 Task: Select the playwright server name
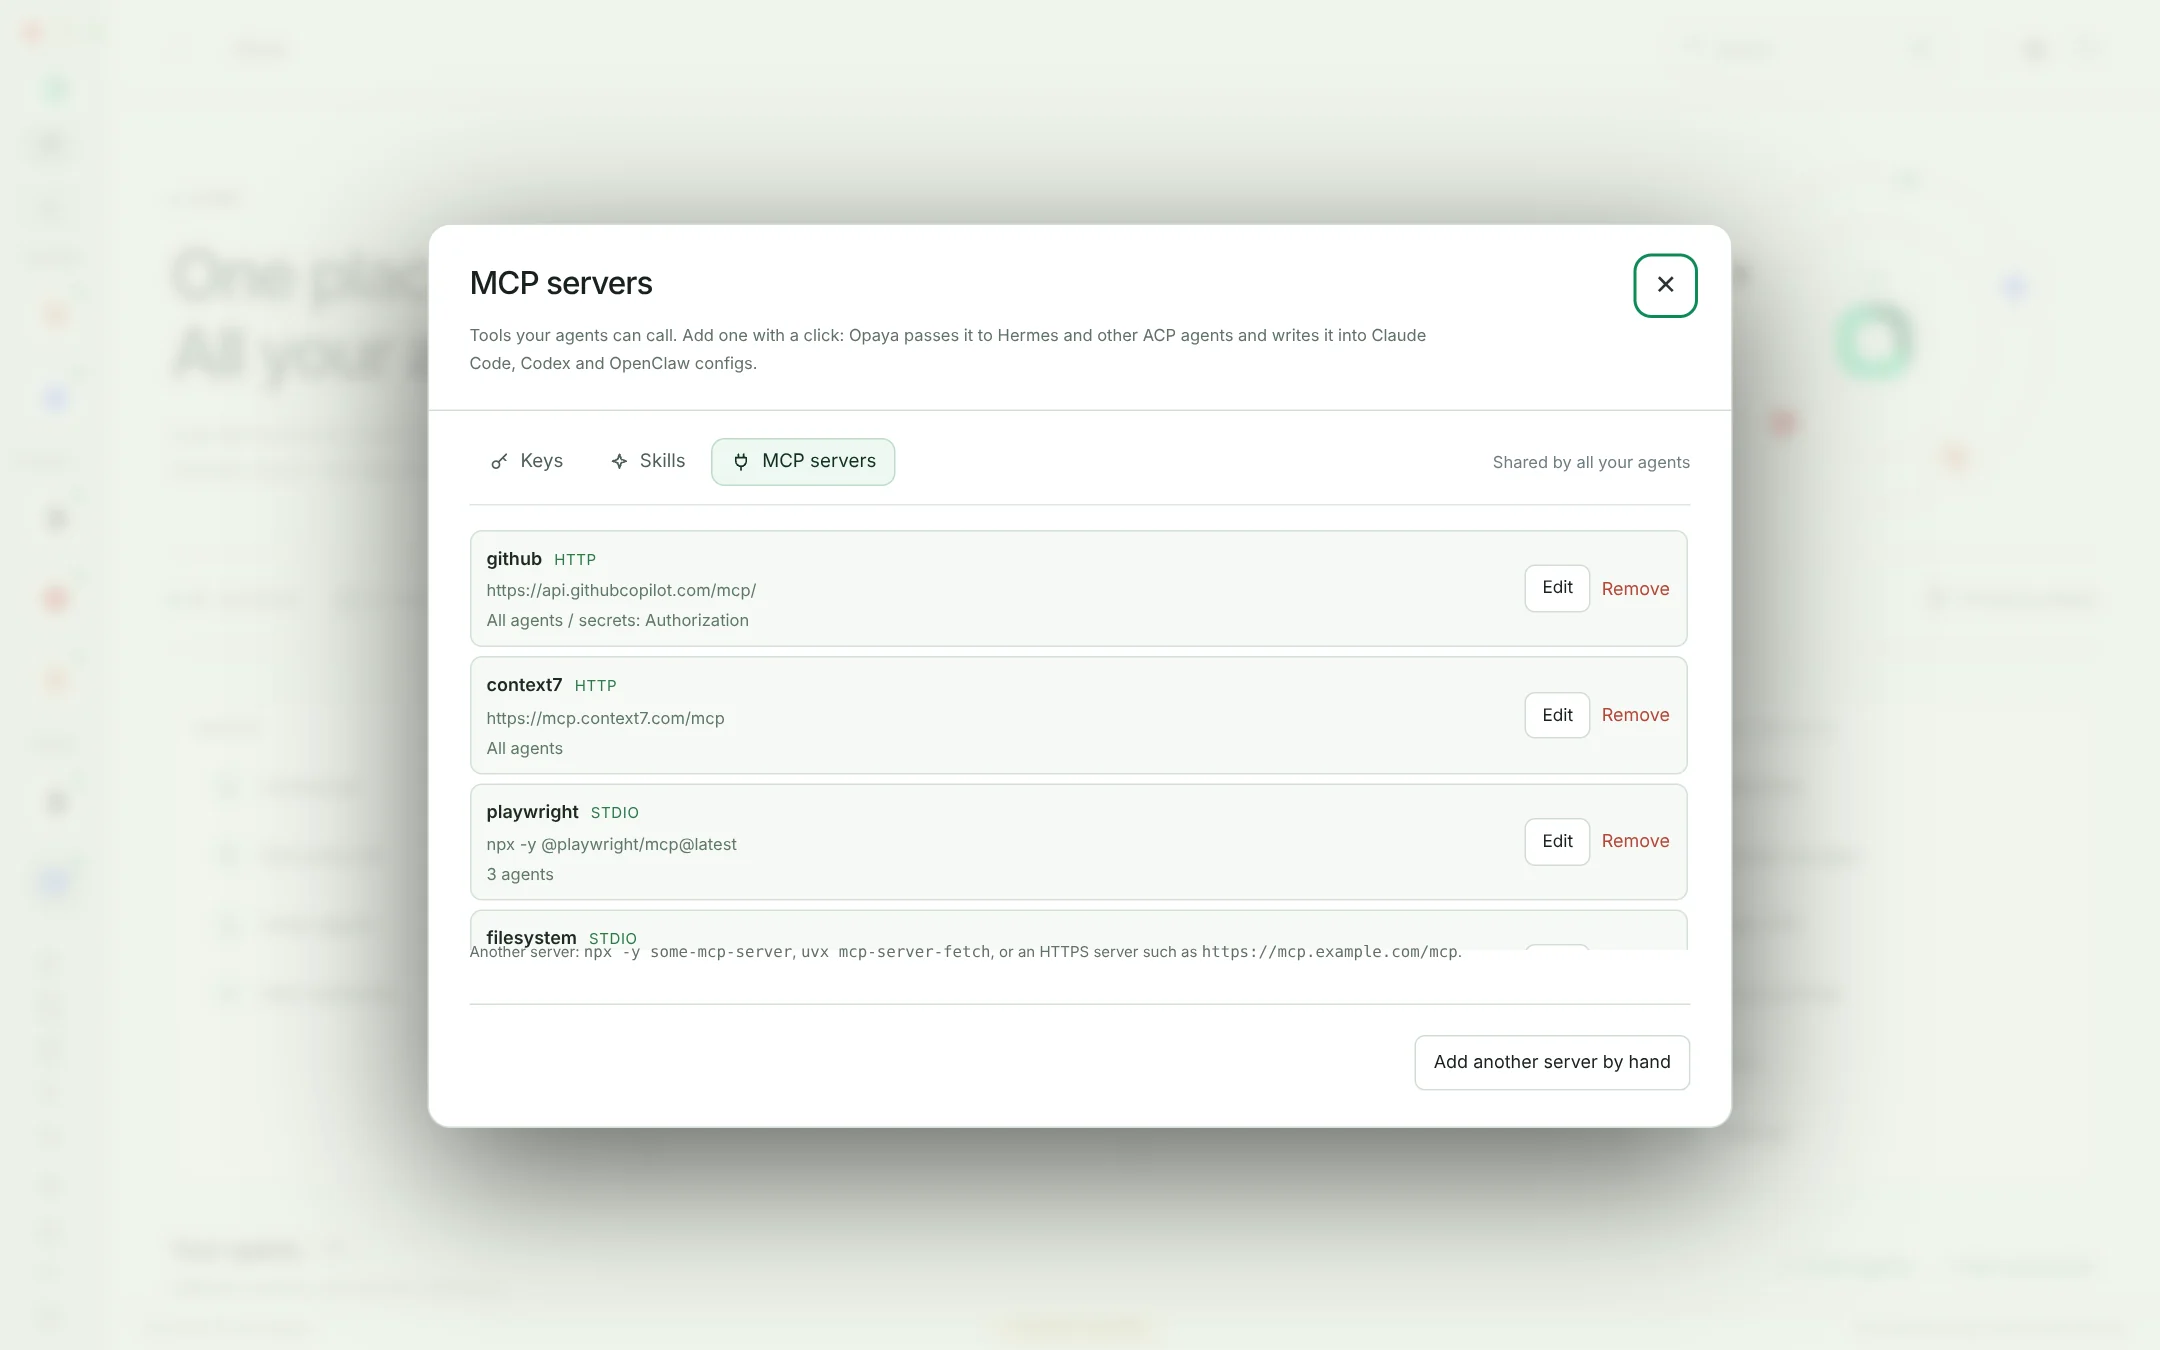[x=532, y=812]
